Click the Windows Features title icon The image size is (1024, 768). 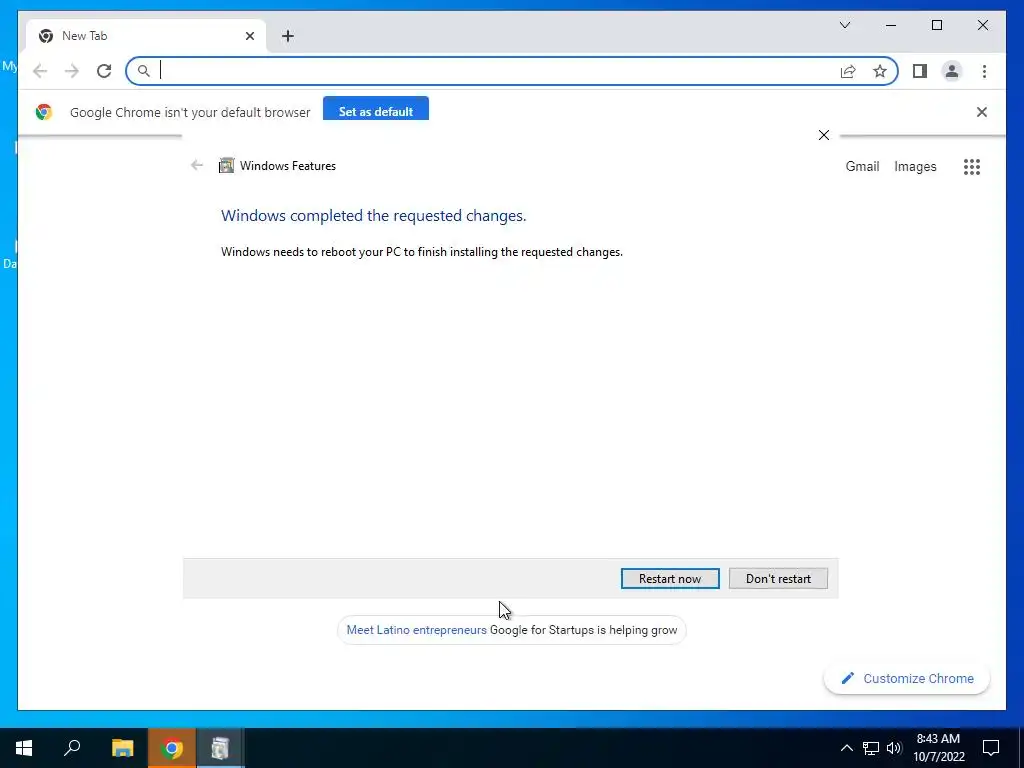[x=226, y=165]
